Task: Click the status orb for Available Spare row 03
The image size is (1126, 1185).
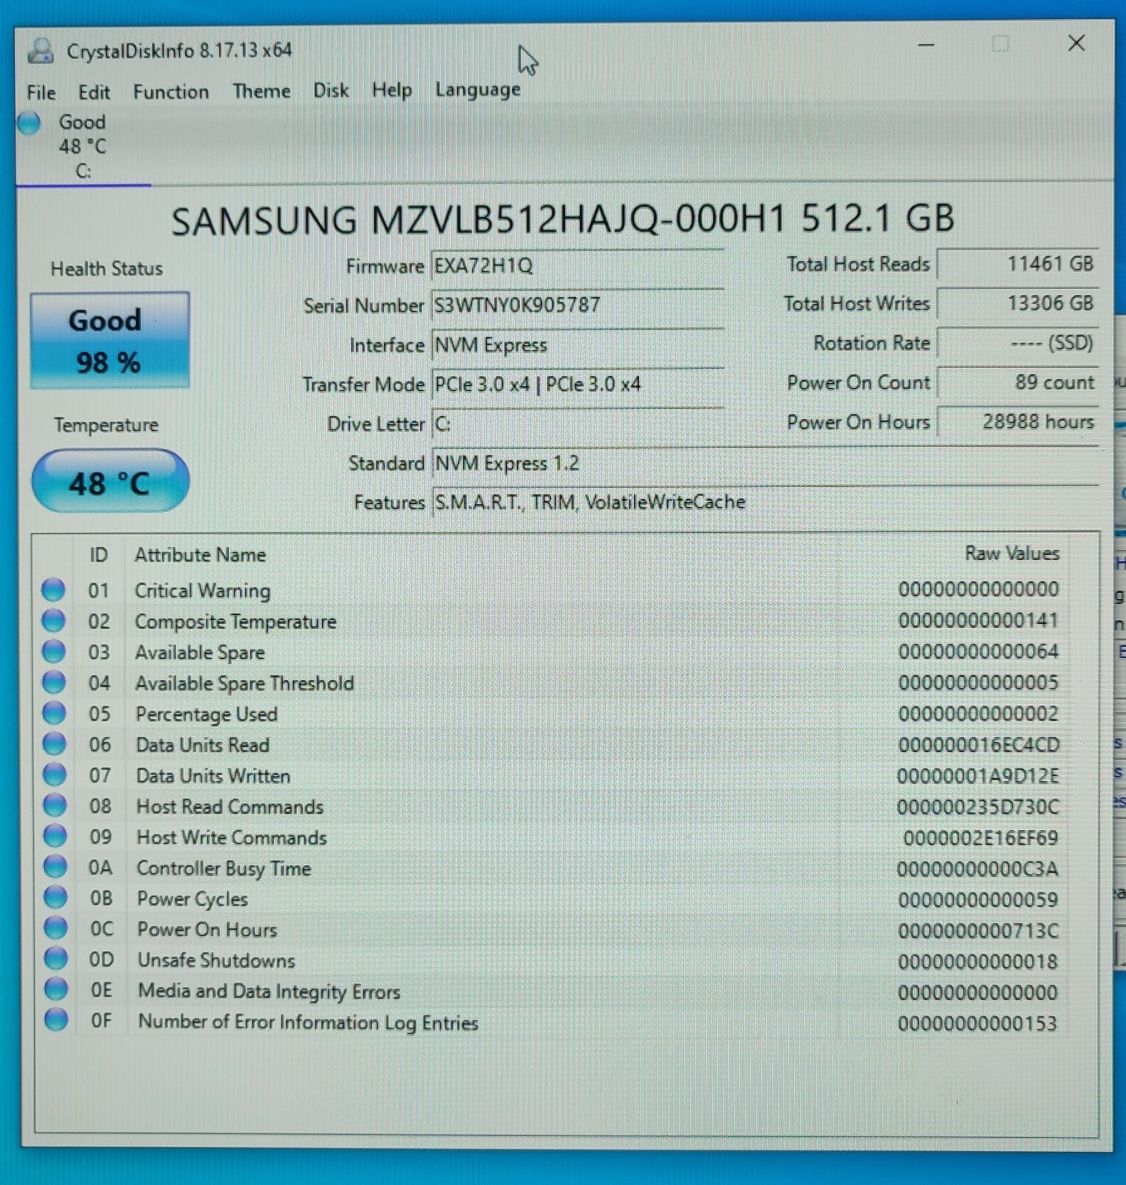Action: [54, 651]
